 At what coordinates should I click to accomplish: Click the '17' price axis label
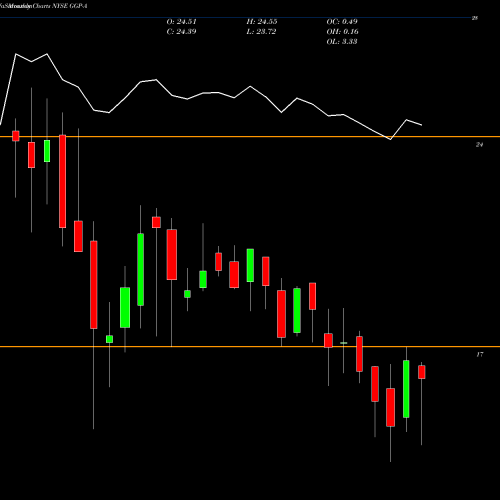click(x=479, y=355)
